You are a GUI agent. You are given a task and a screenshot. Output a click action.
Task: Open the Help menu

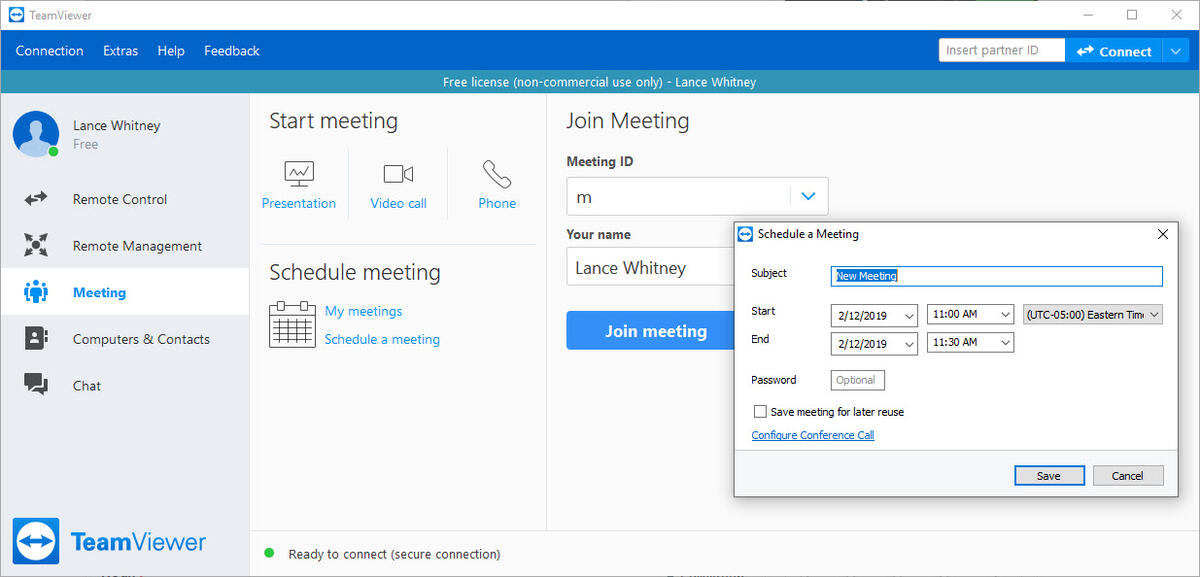pyautogui.click(x=171, y=51)
